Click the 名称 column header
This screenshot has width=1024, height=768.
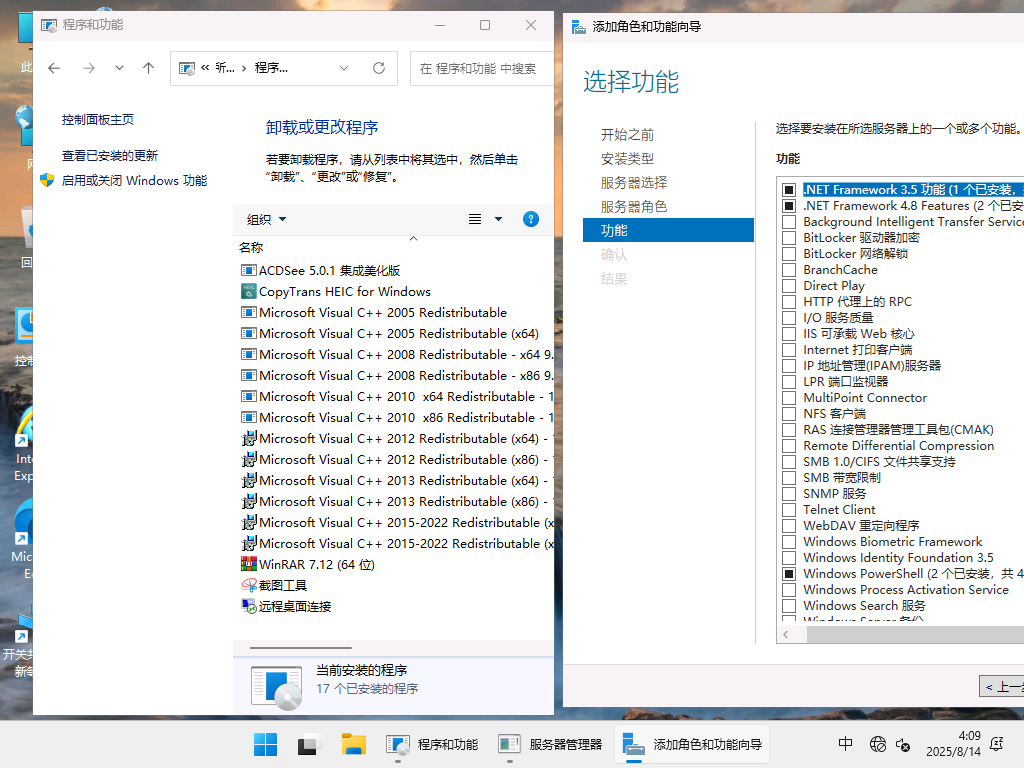[x=251, y=248]
